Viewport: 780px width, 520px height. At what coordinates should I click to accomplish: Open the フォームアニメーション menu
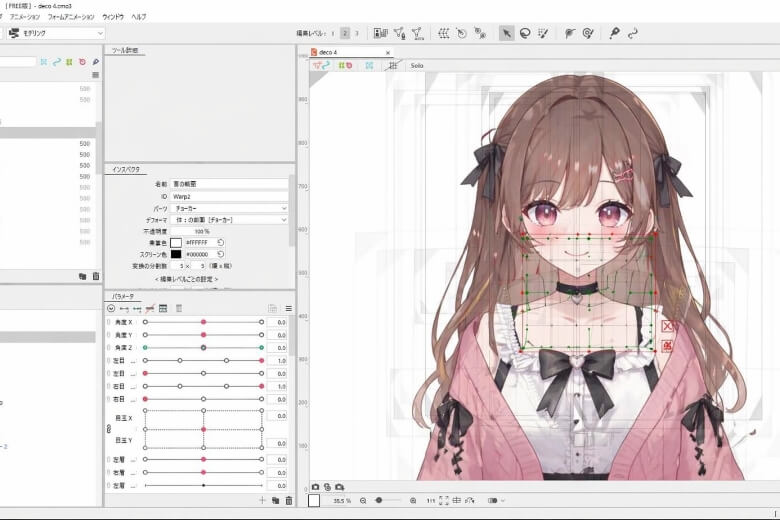pos(71,17)
